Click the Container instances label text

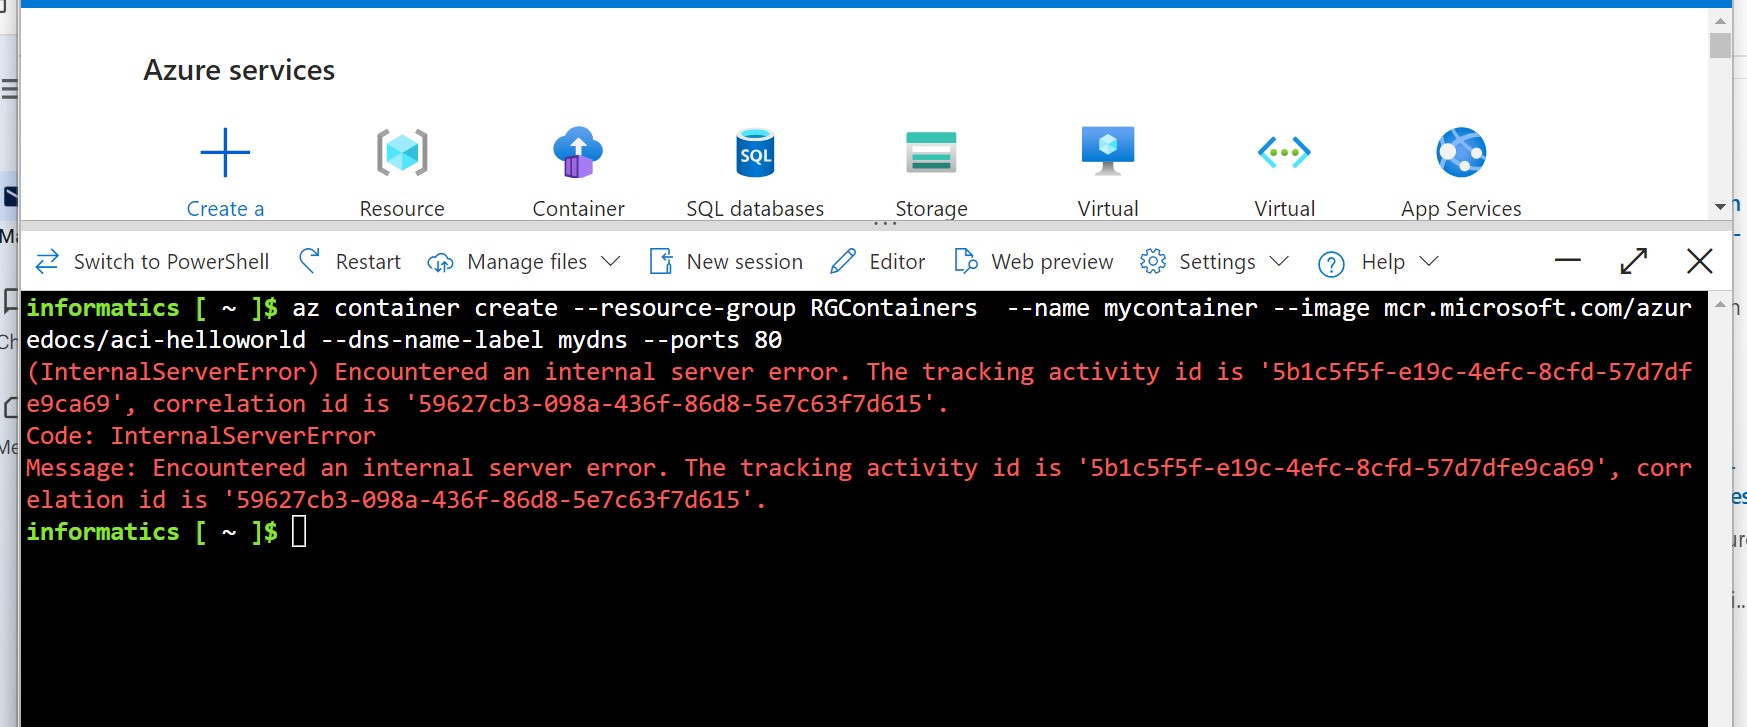click(x=578, y=208)
